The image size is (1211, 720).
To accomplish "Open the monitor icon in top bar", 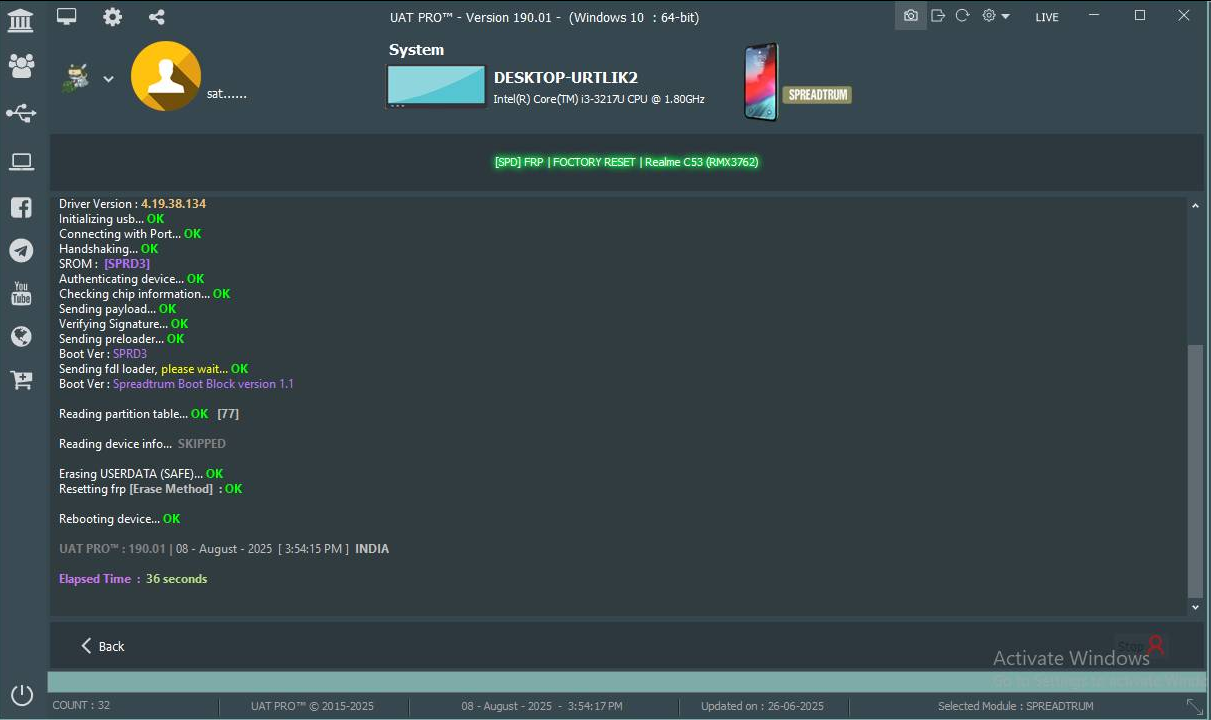I will point(66,17).
